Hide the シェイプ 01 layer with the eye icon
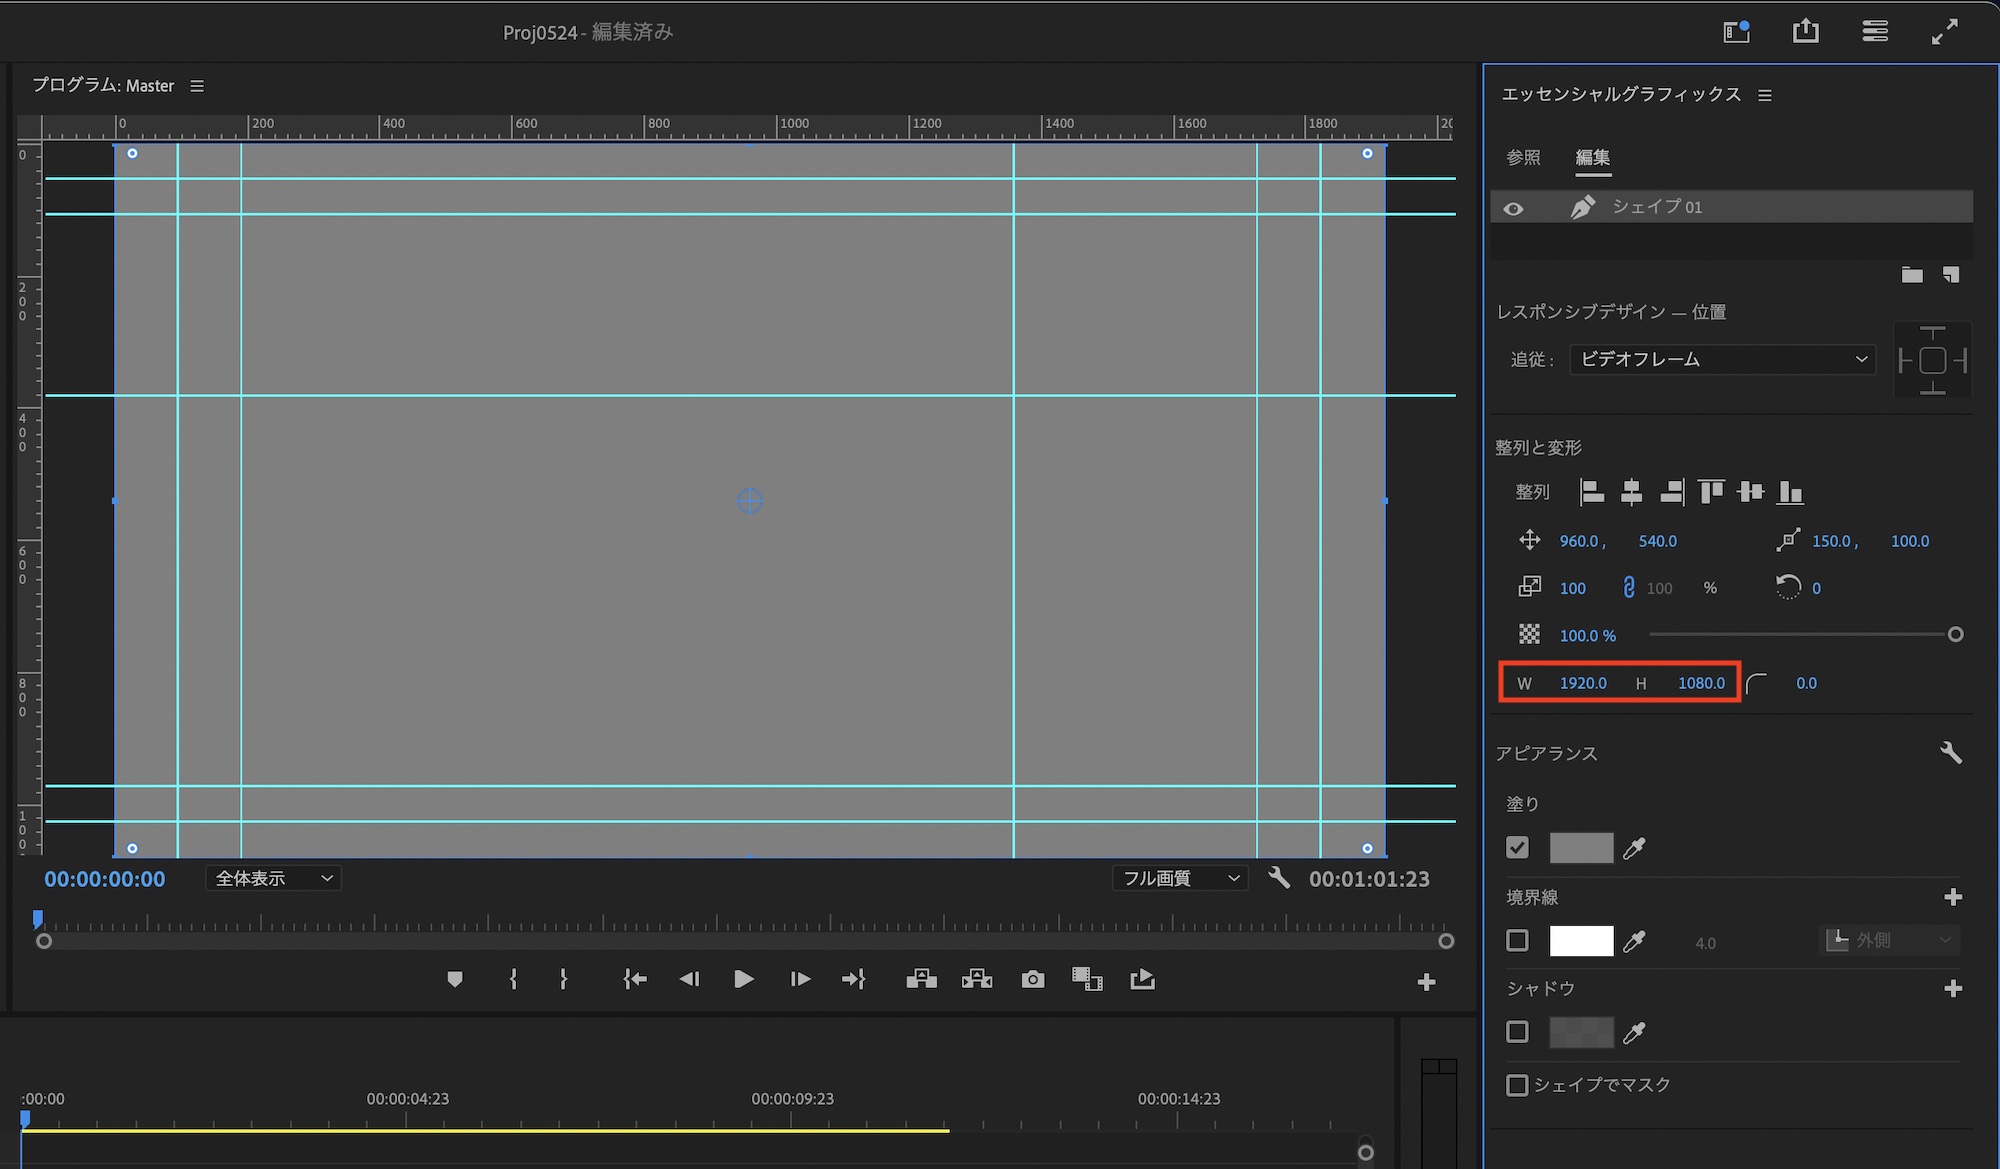The width and height of the screenshot is (2000, 1169). (1513, 208)
